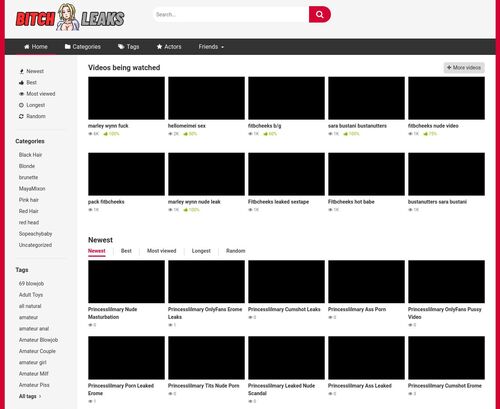500x409 pixels.
Task: Click the Random shuffle icon in sidebar
Action: click(32, 116)
